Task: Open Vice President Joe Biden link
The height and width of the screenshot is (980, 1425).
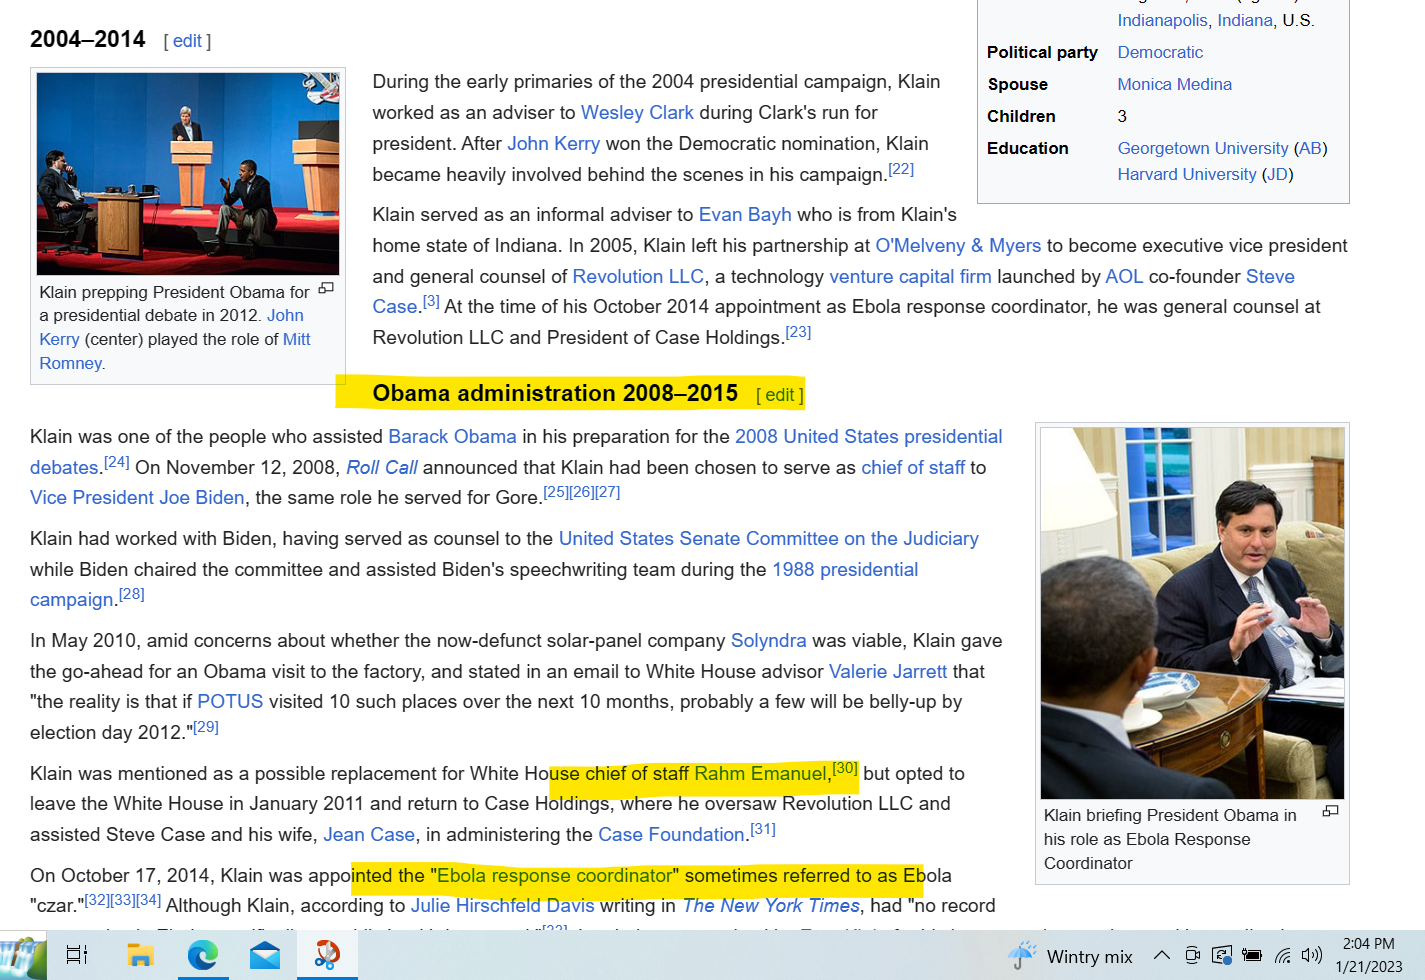Action: tap(137, 497)
